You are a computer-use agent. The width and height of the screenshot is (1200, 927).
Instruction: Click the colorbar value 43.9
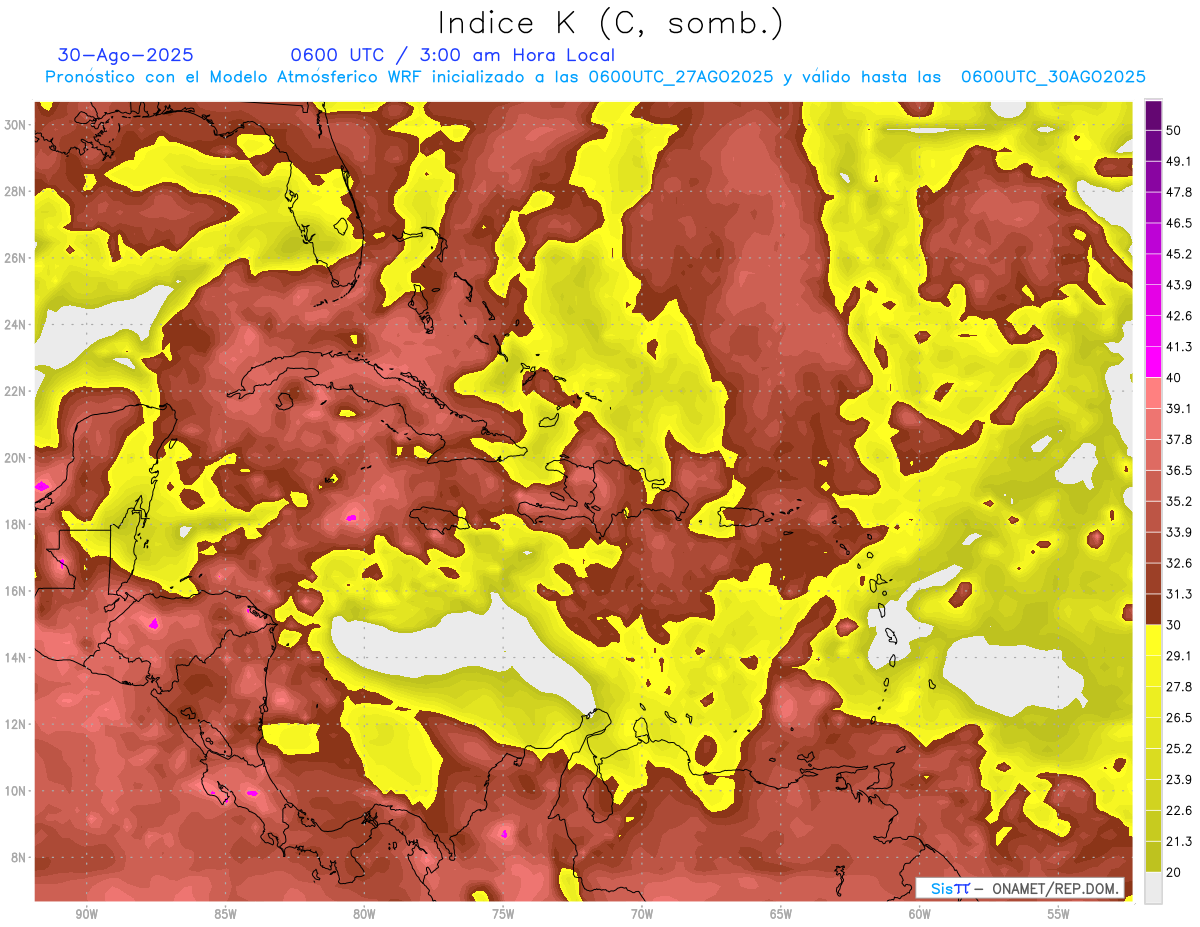1179,285
